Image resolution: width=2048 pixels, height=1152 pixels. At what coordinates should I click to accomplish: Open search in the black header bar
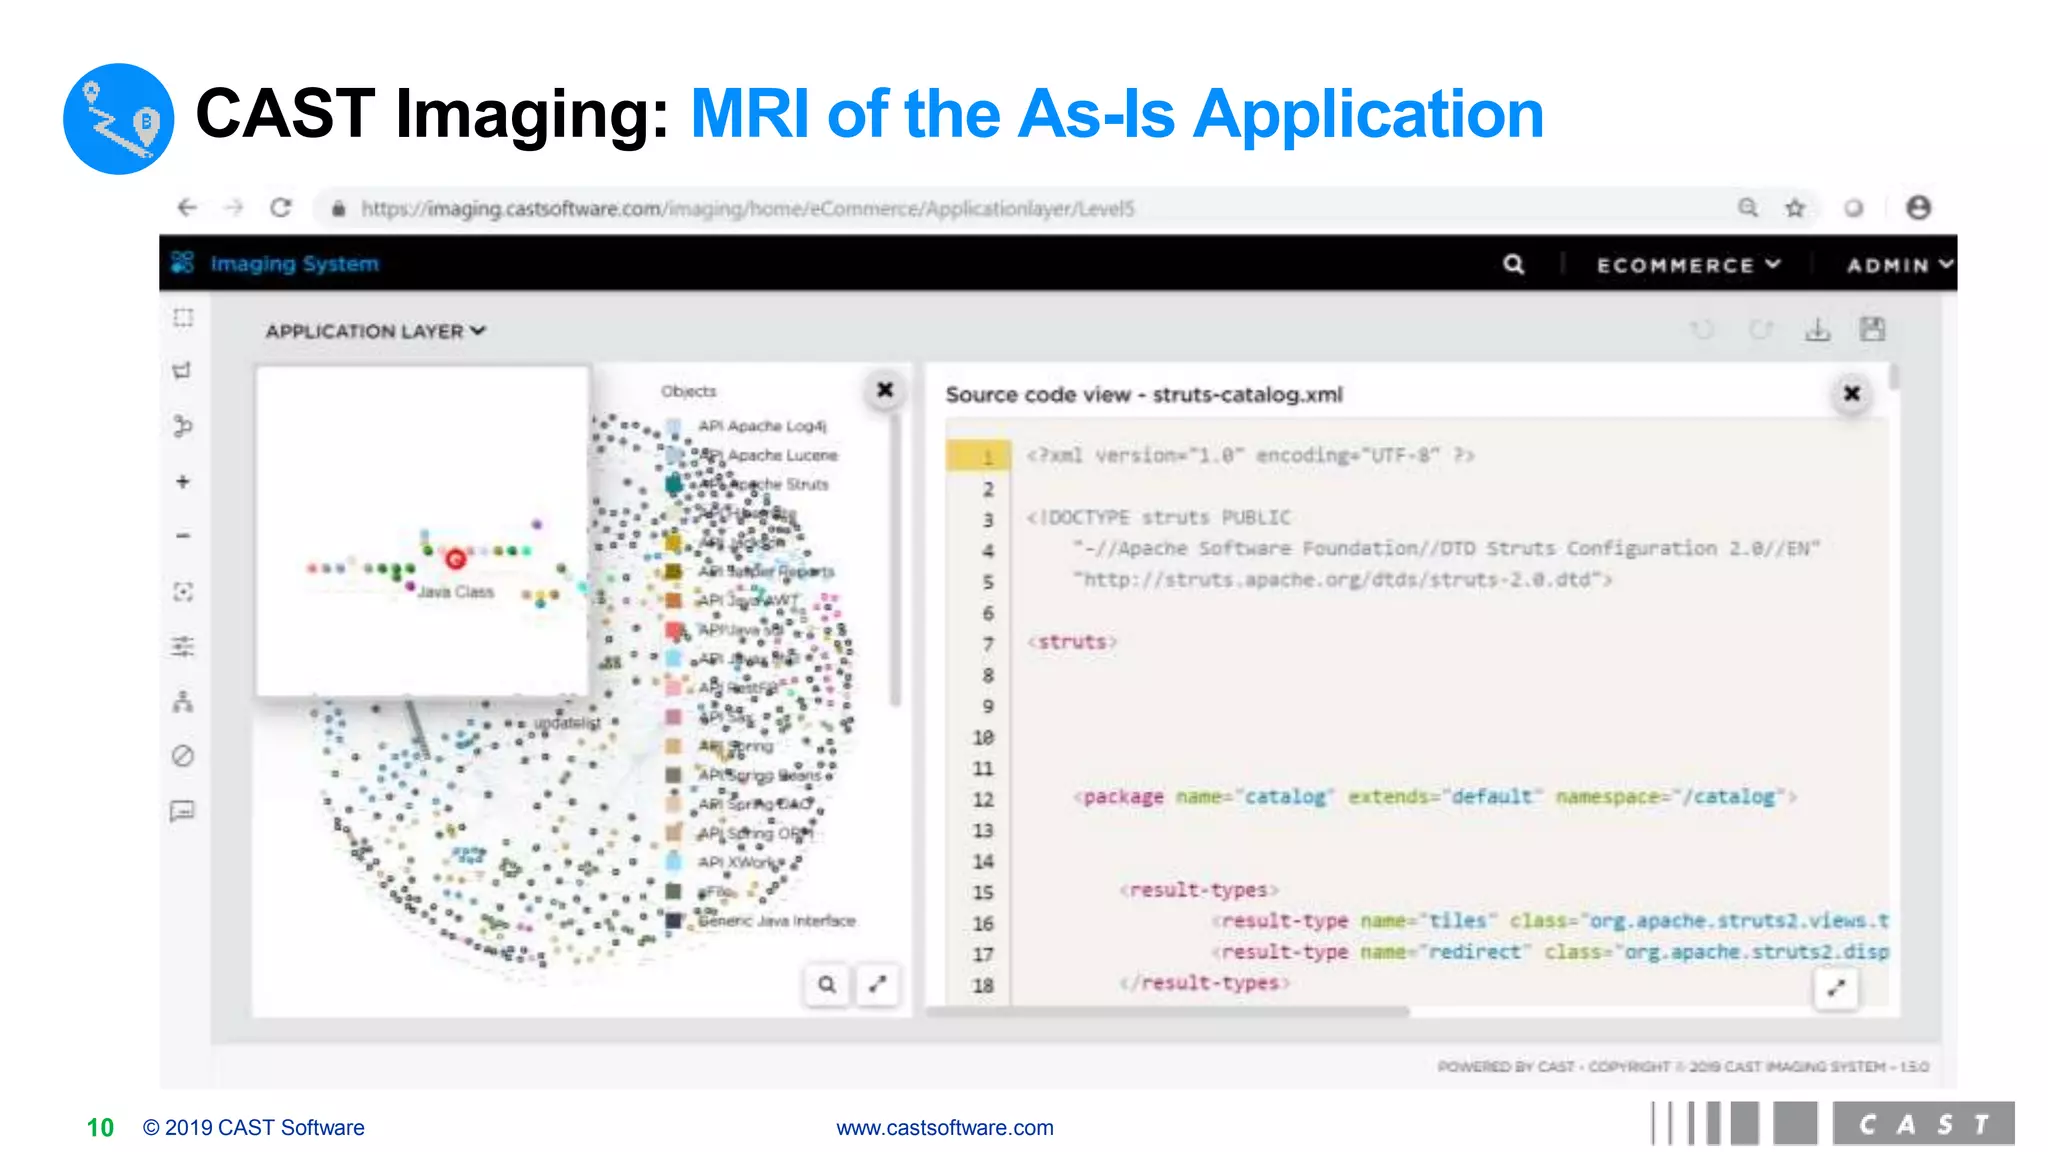(x=1514, y=264)
